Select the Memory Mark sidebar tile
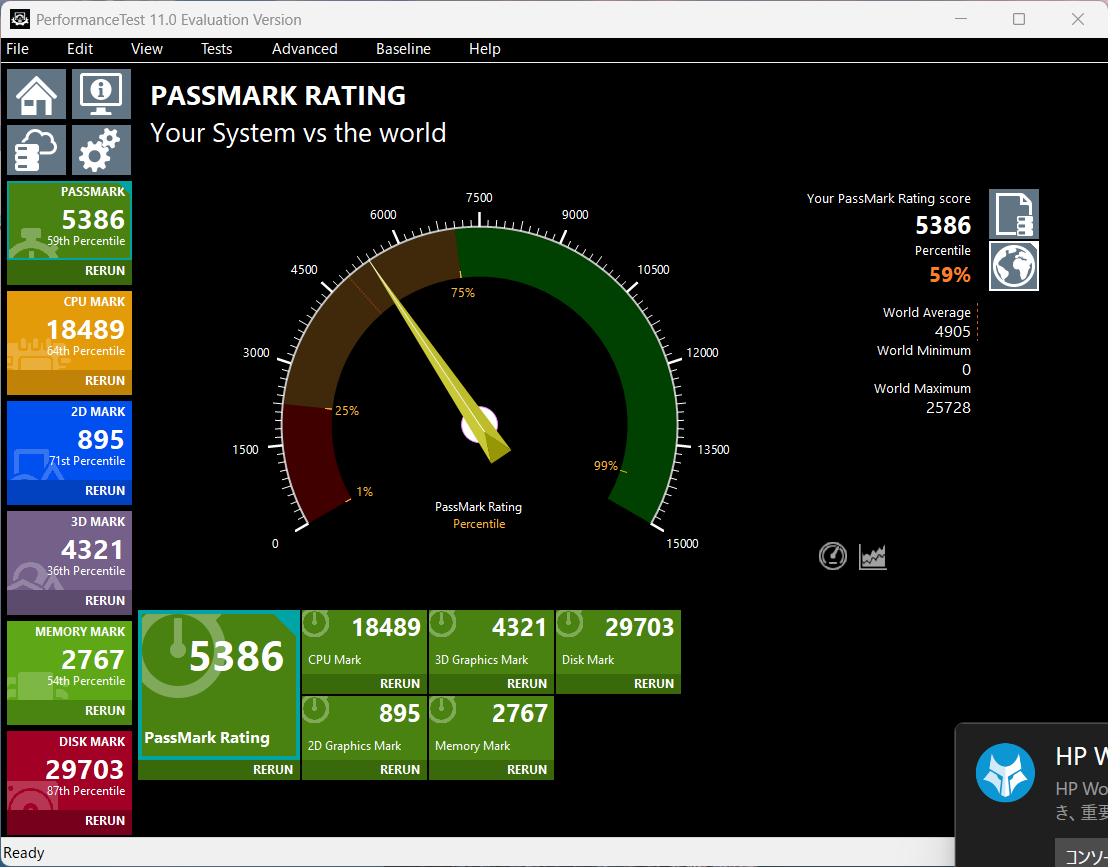The height and width of the screenshot is (867, 1108). click(x=69, y=661)
